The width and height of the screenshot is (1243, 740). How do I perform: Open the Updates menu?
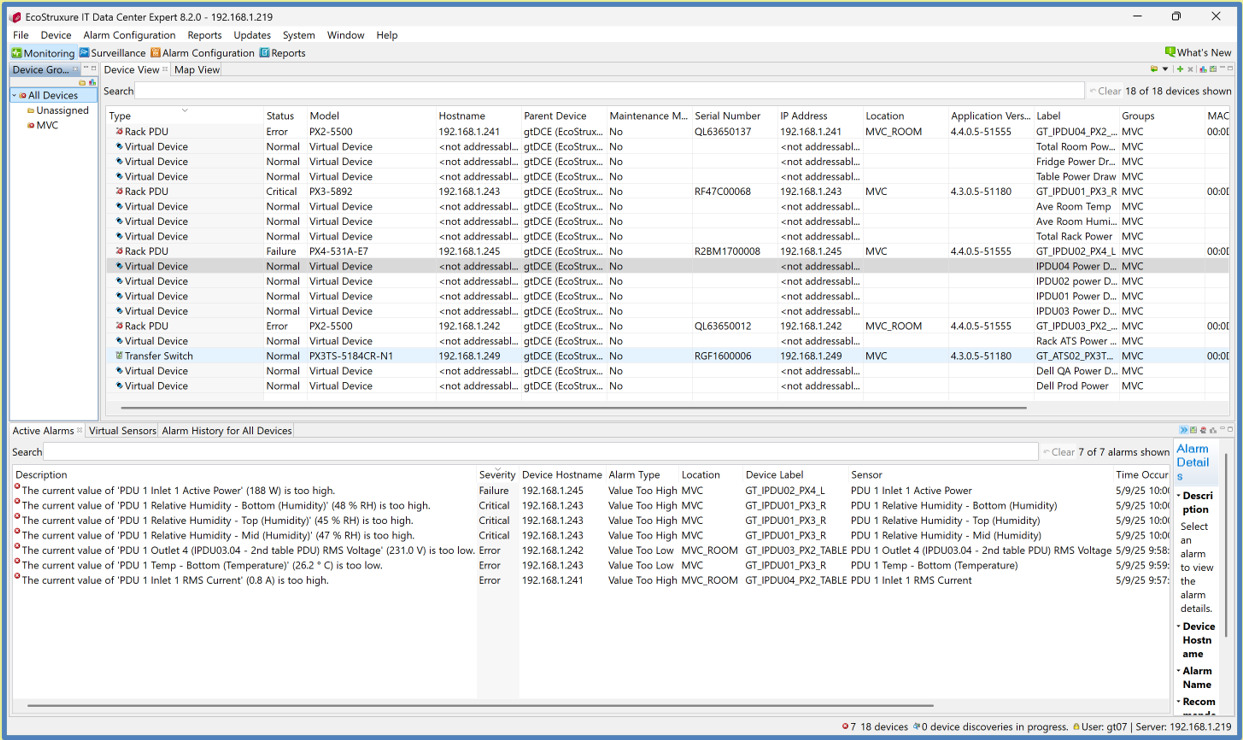tap(252, 35)
